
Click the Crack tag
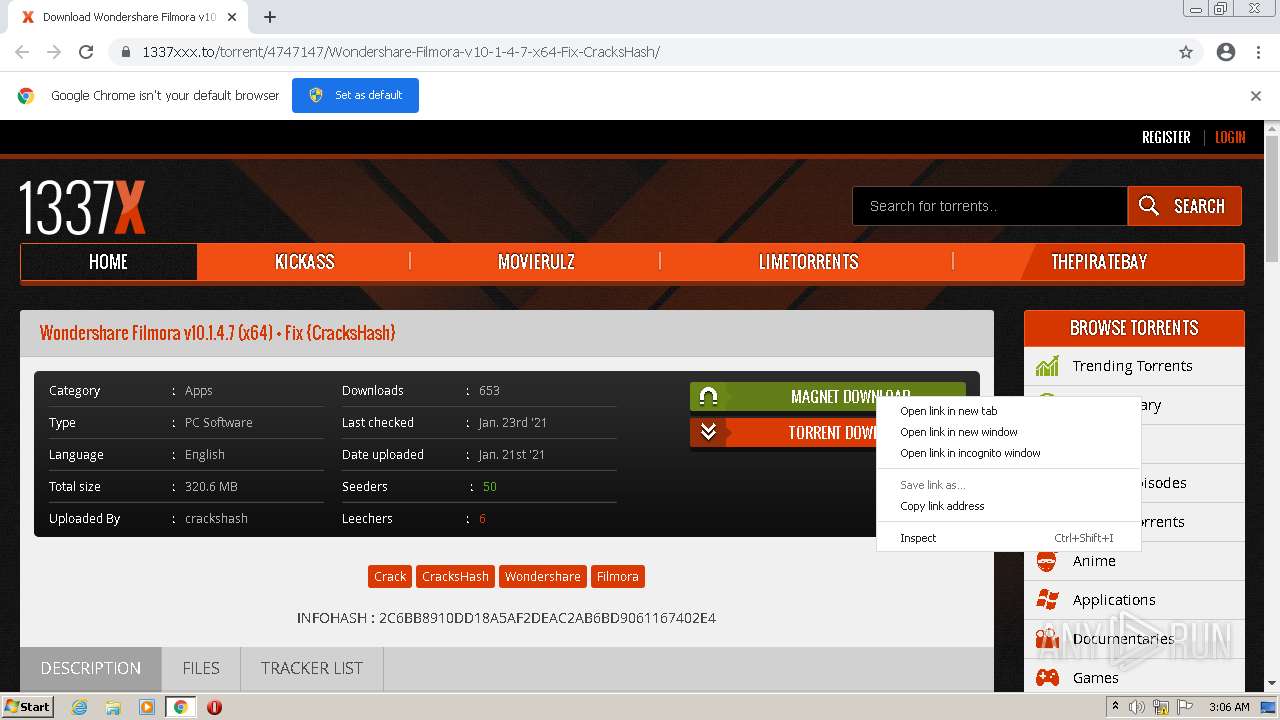390,576
